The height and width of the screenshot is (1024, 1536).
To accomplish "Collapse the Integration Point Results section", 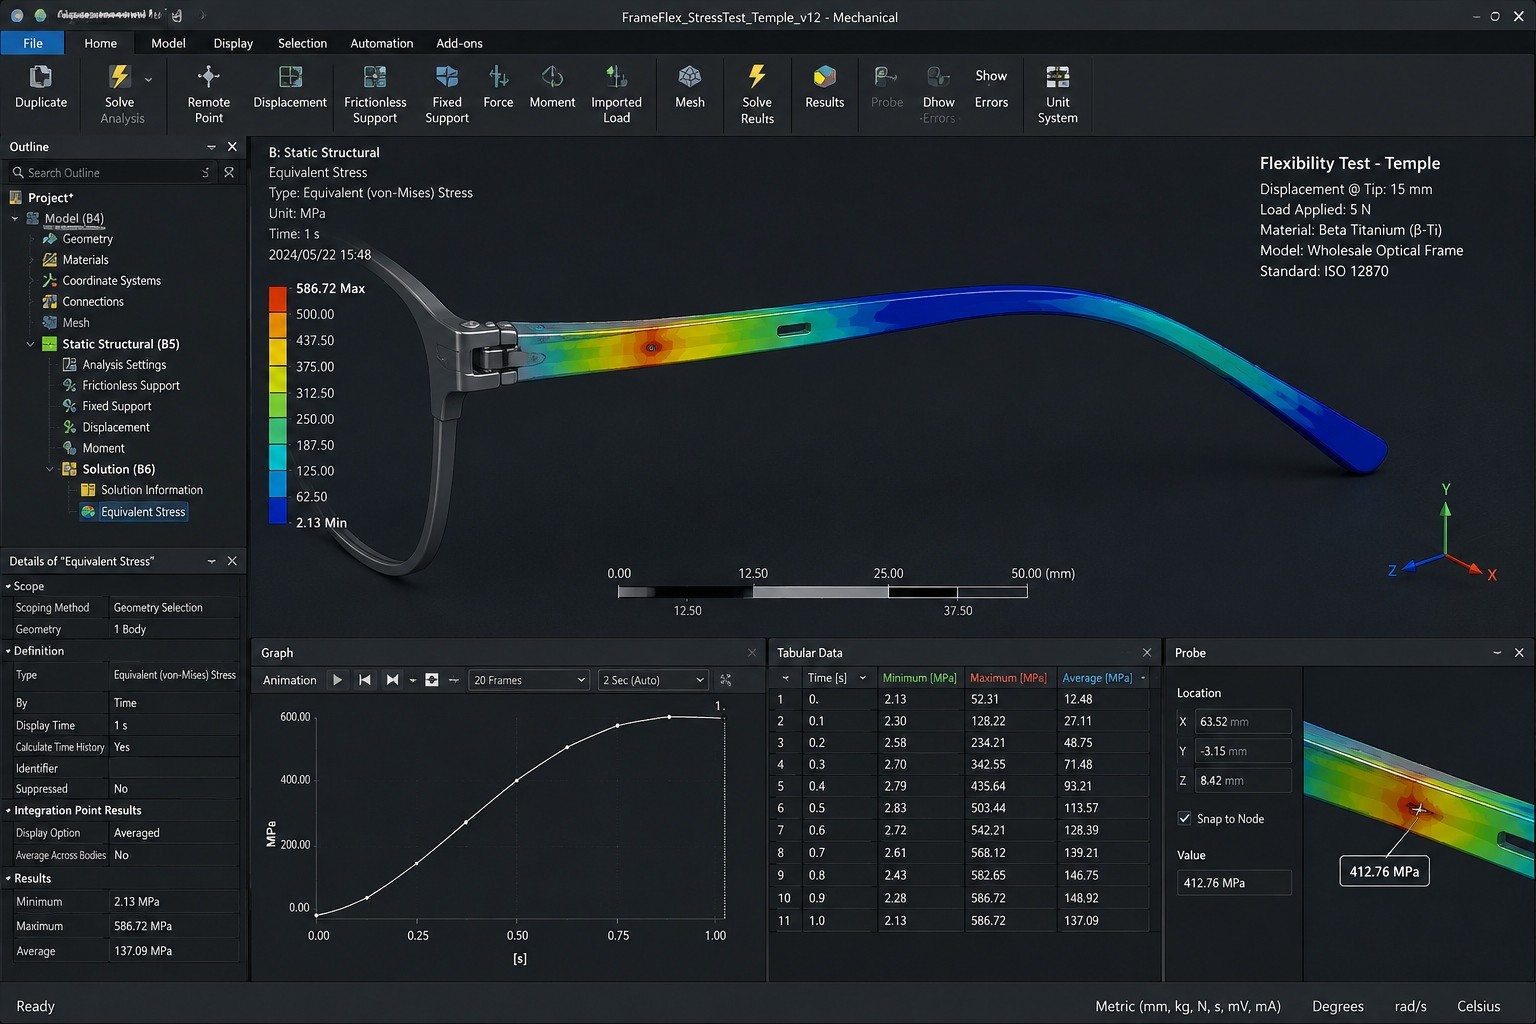I will pos(8,811).
